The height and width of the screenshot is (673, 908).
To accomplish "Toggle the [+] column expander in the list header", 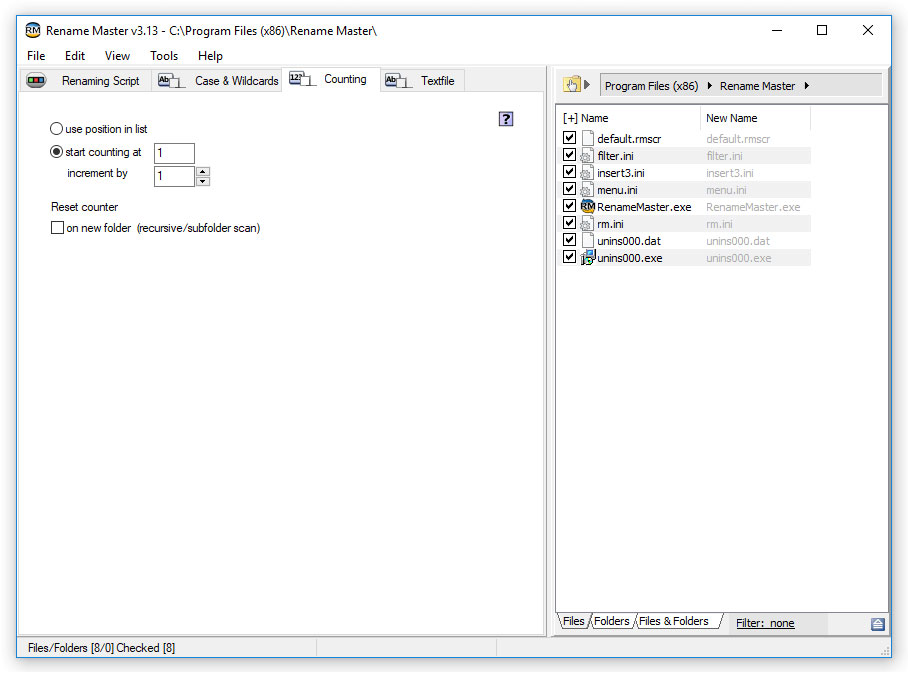I will (x=570, y=118).
